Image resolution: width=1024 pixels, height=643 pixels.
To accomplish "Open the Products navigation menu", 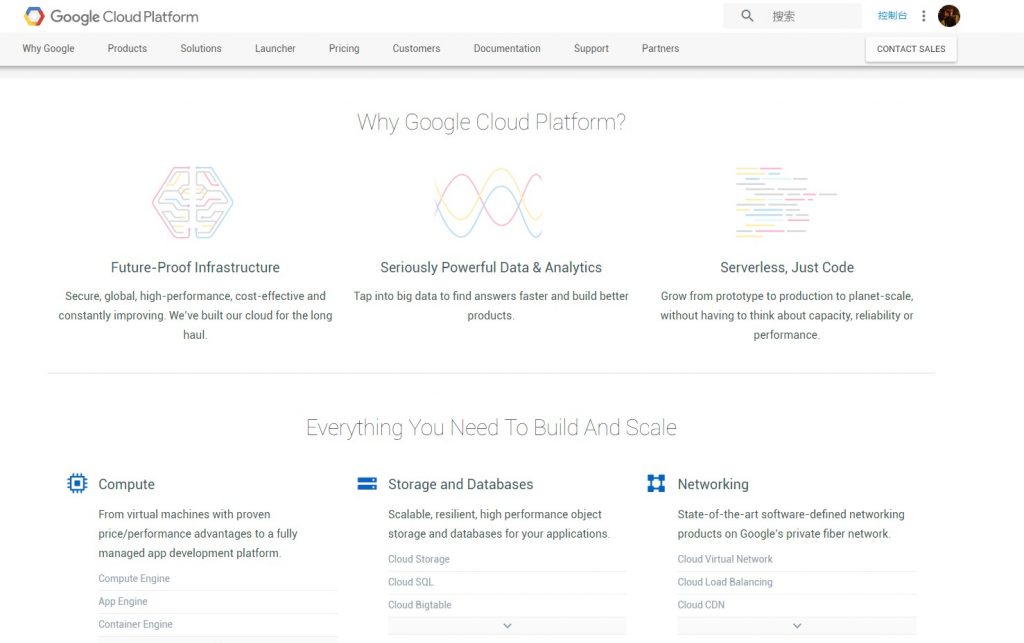I will [127, 48].
